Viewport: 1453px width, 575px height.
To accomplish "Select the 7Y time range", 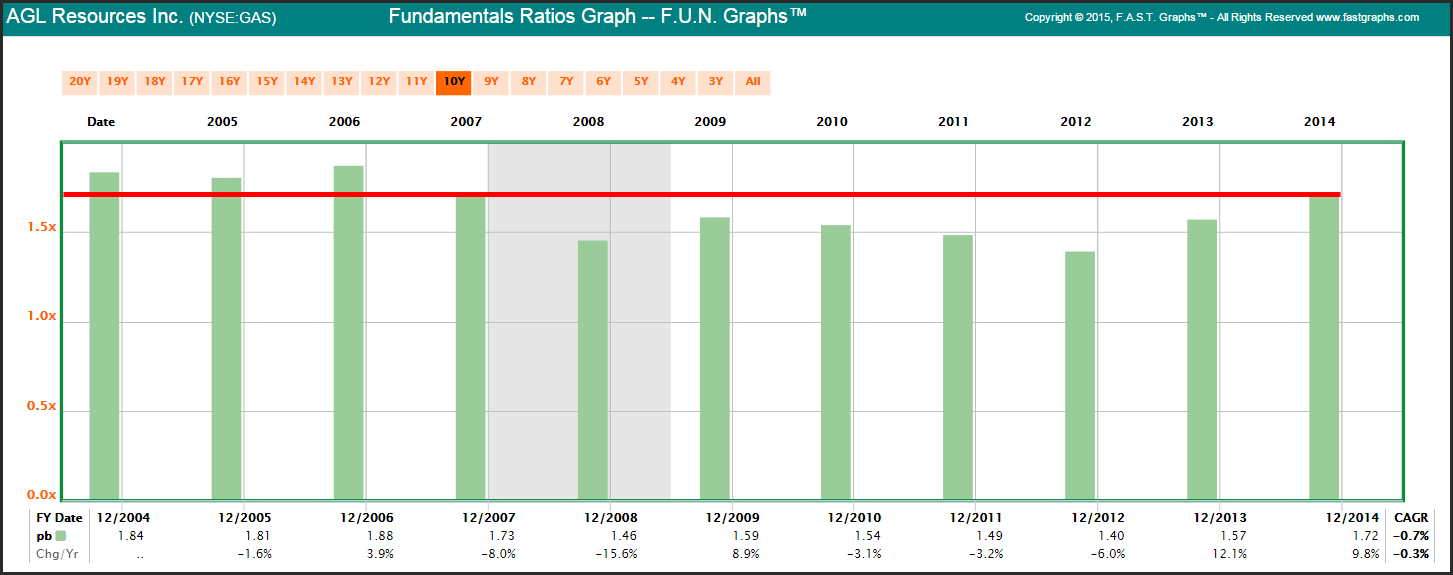I will point(566,82).
